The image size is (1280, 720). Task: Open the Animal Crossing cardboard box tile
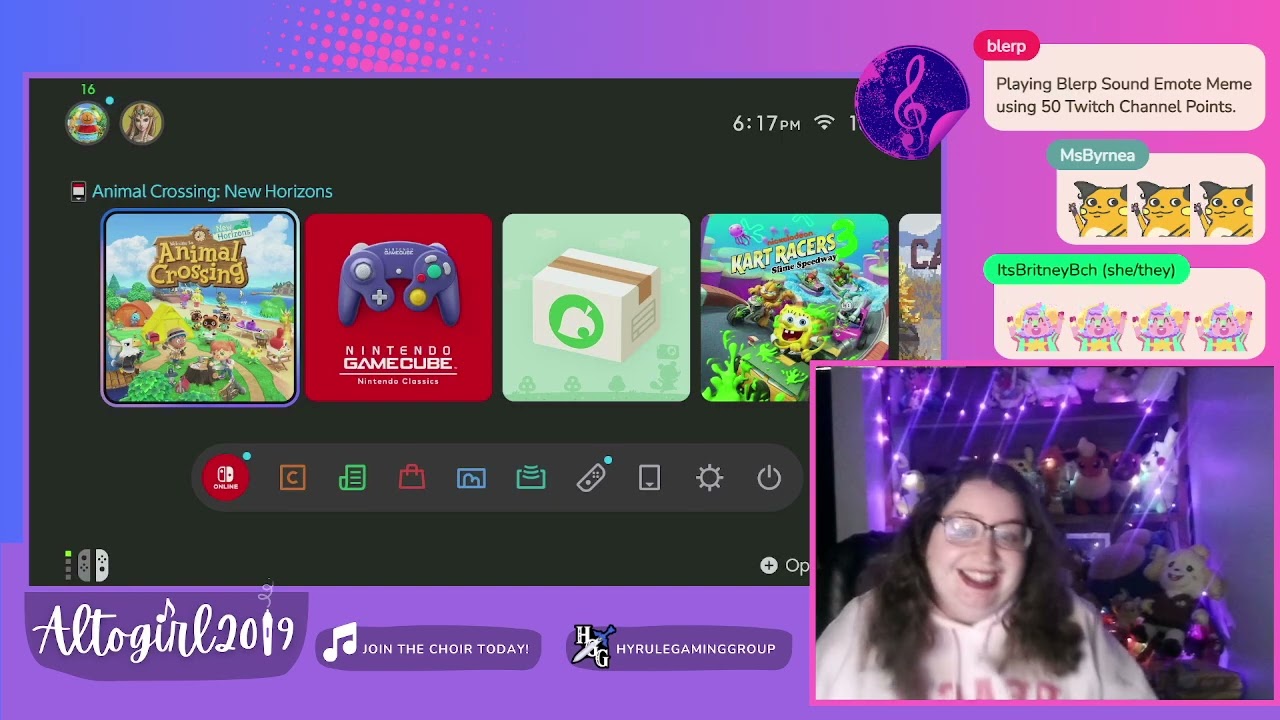point(596,308)
